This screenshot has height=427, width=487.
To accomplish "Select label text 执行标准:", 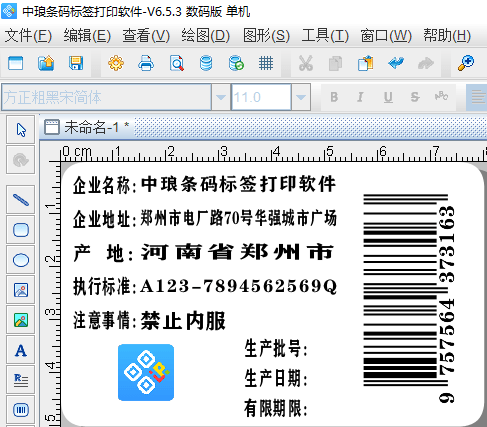I will (x=104, y=287).
